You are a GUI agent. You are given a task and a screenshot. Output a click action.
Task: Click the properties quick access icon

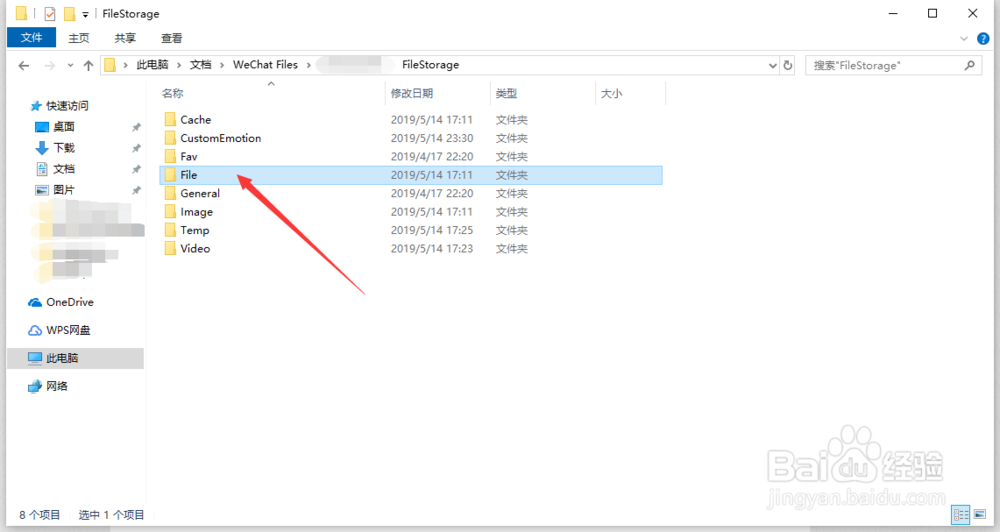coord(50,13)
